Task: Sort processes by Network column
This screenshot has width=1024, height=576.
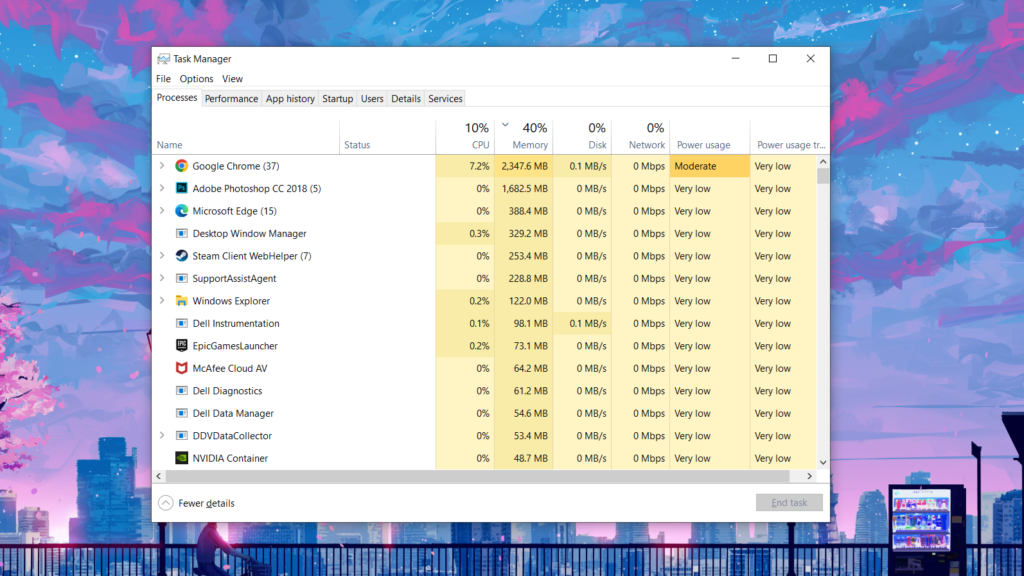Action: (x=641, y=136)
